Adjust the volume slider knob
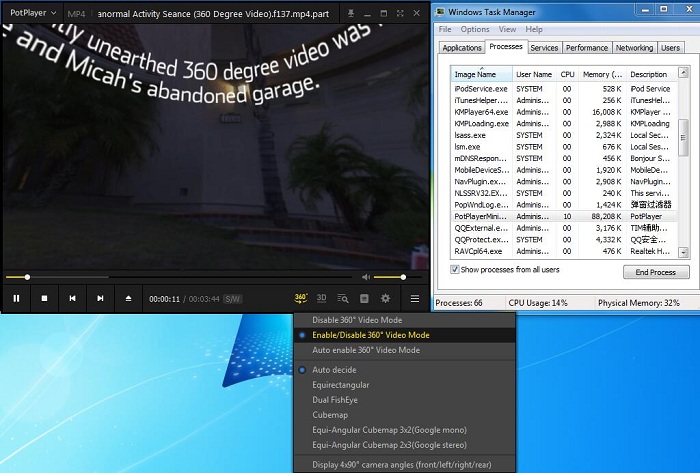 click(403, 277)
